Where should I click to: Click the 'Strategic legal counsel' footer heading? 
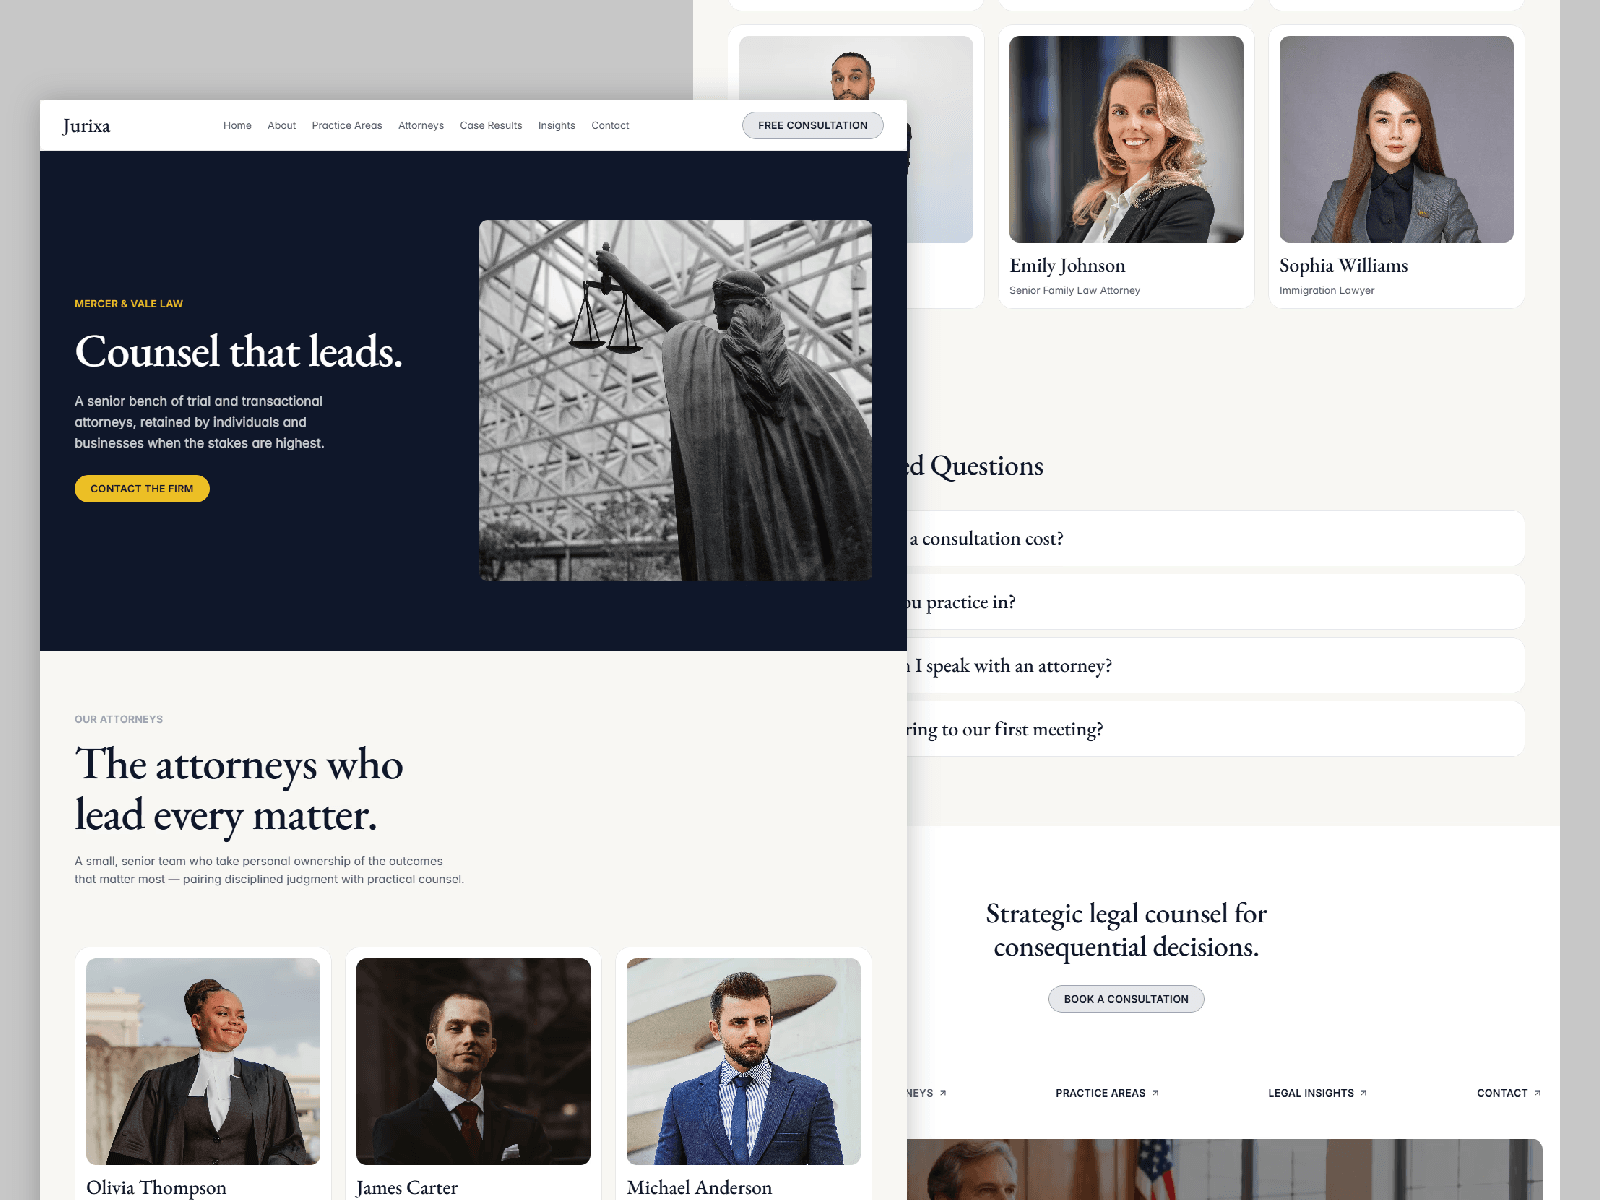coord(1126,930)
